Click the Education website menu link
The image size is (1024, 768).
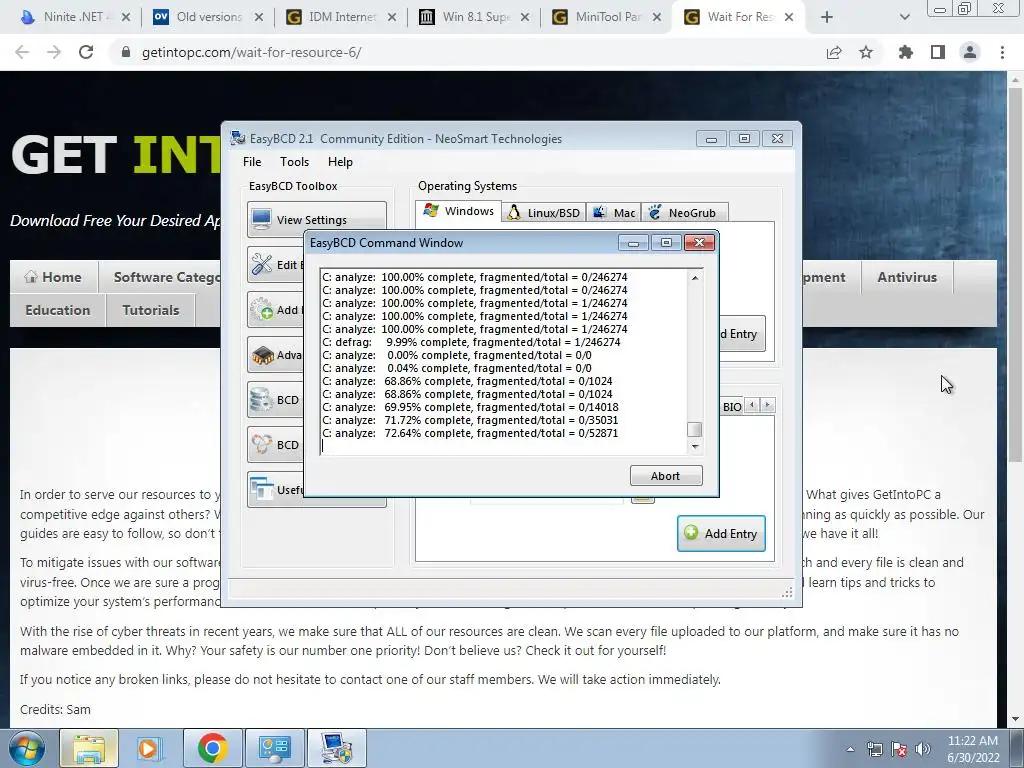(x=57, y=310)
